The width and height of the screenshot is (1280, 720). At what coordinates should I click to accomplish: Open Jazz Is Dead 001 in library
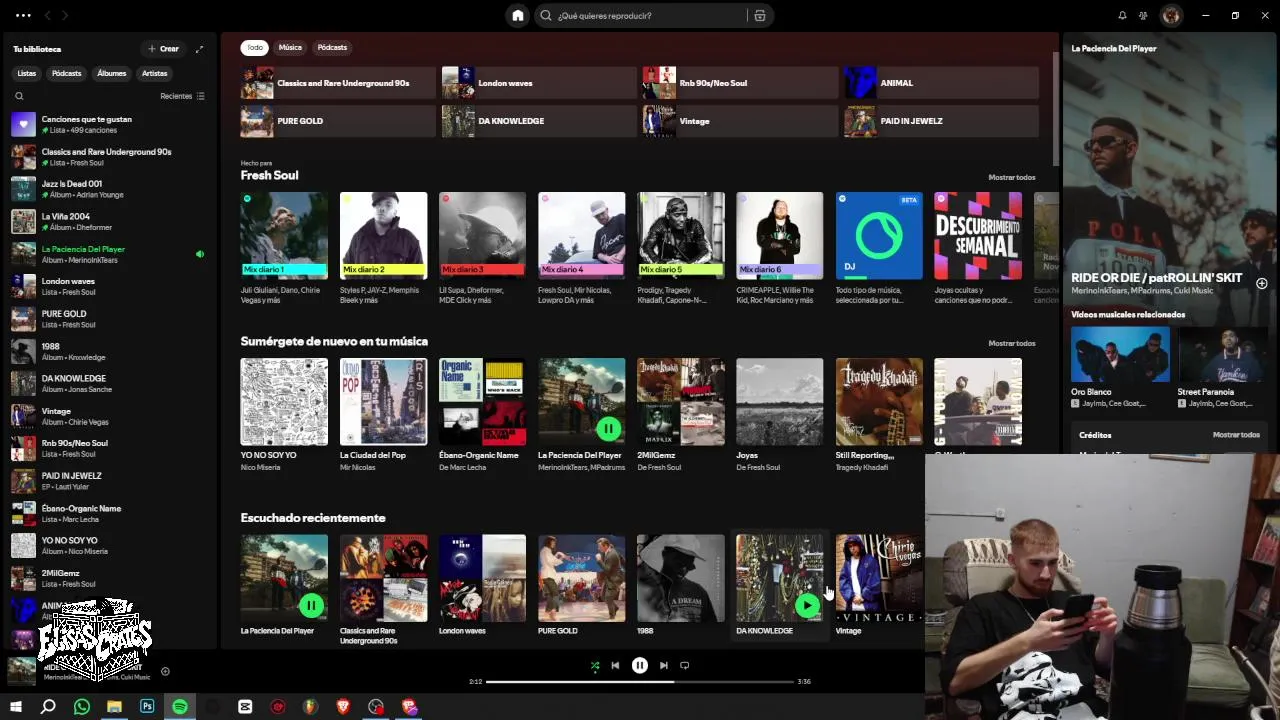109,189
